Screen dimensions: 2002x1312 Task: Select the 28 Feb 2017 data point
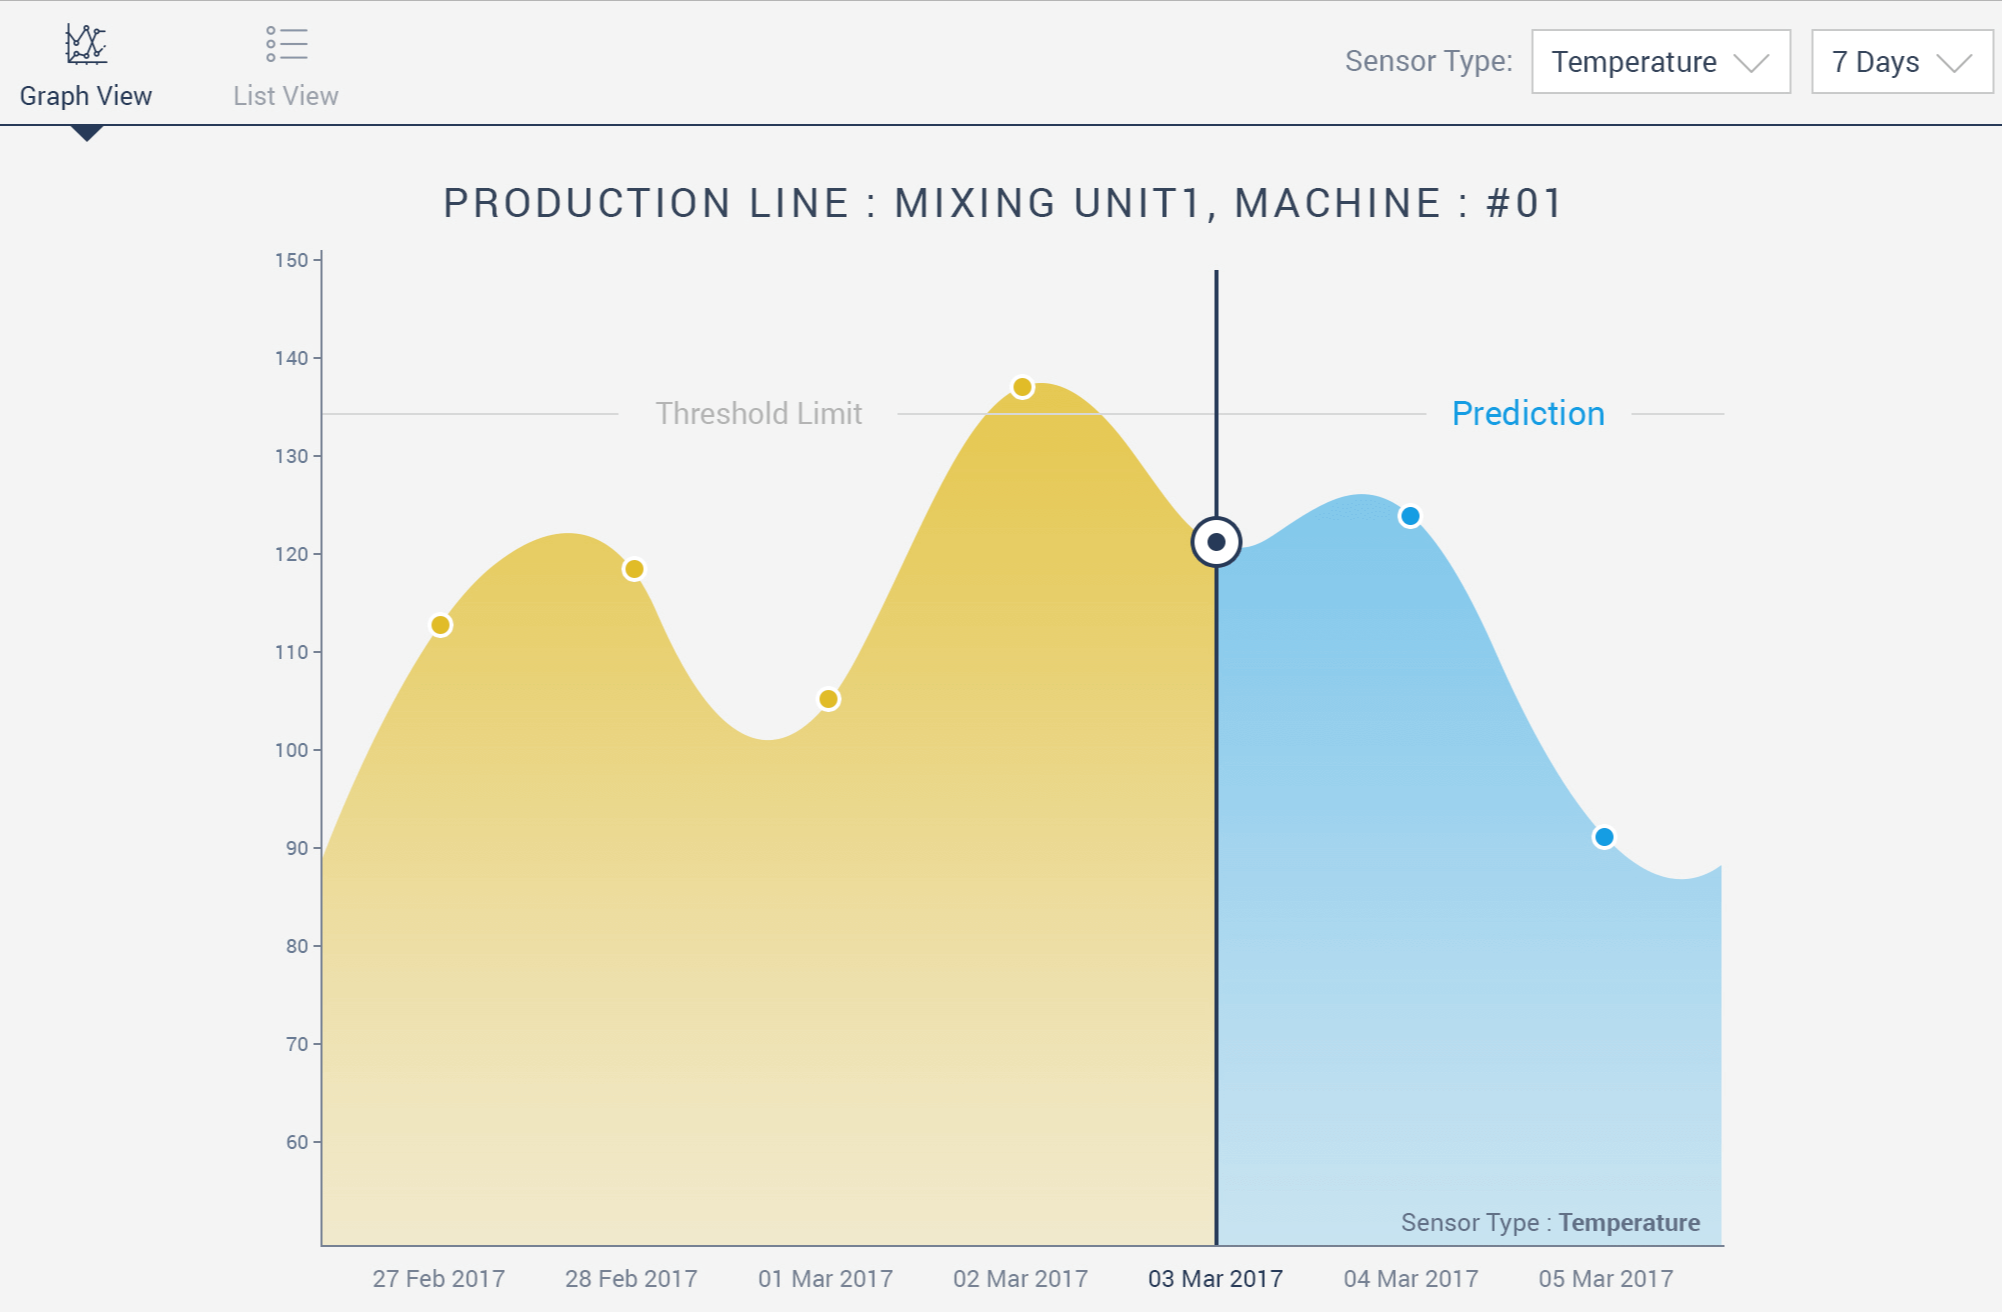(634, 569)
